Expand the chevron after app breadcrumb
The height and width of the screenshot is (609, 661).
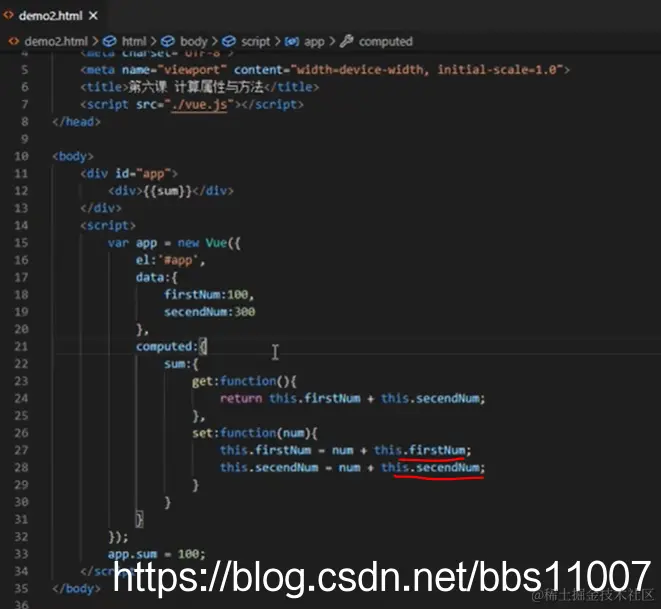click(x=332, y=41)
